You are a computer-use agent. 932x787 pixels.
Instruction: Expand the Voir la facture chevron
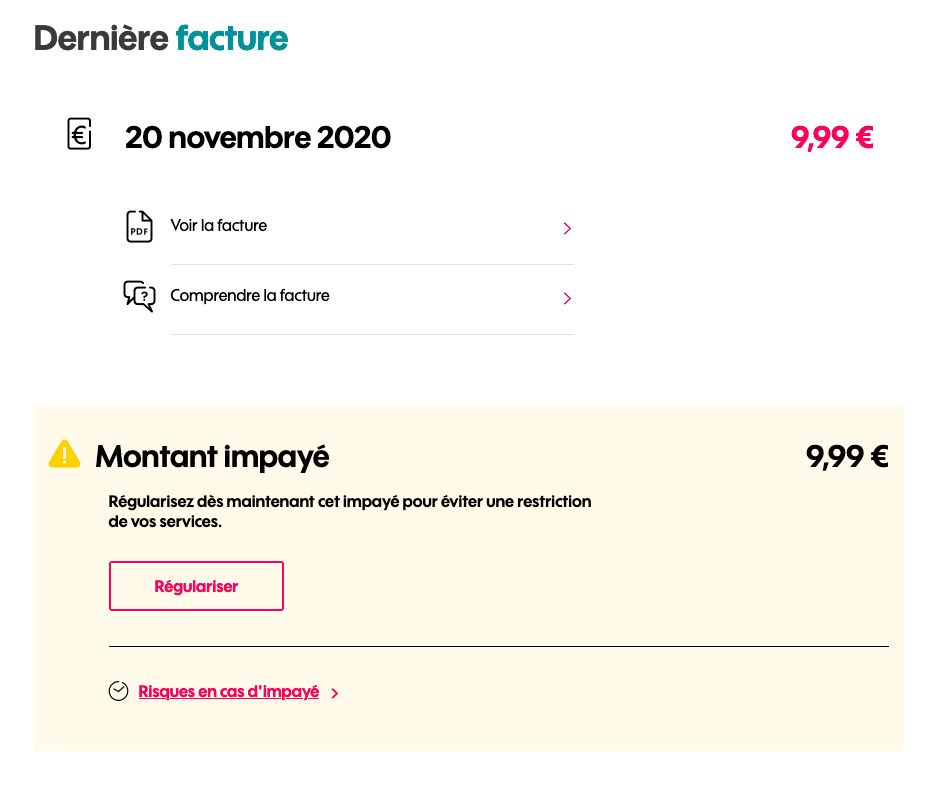567,228
